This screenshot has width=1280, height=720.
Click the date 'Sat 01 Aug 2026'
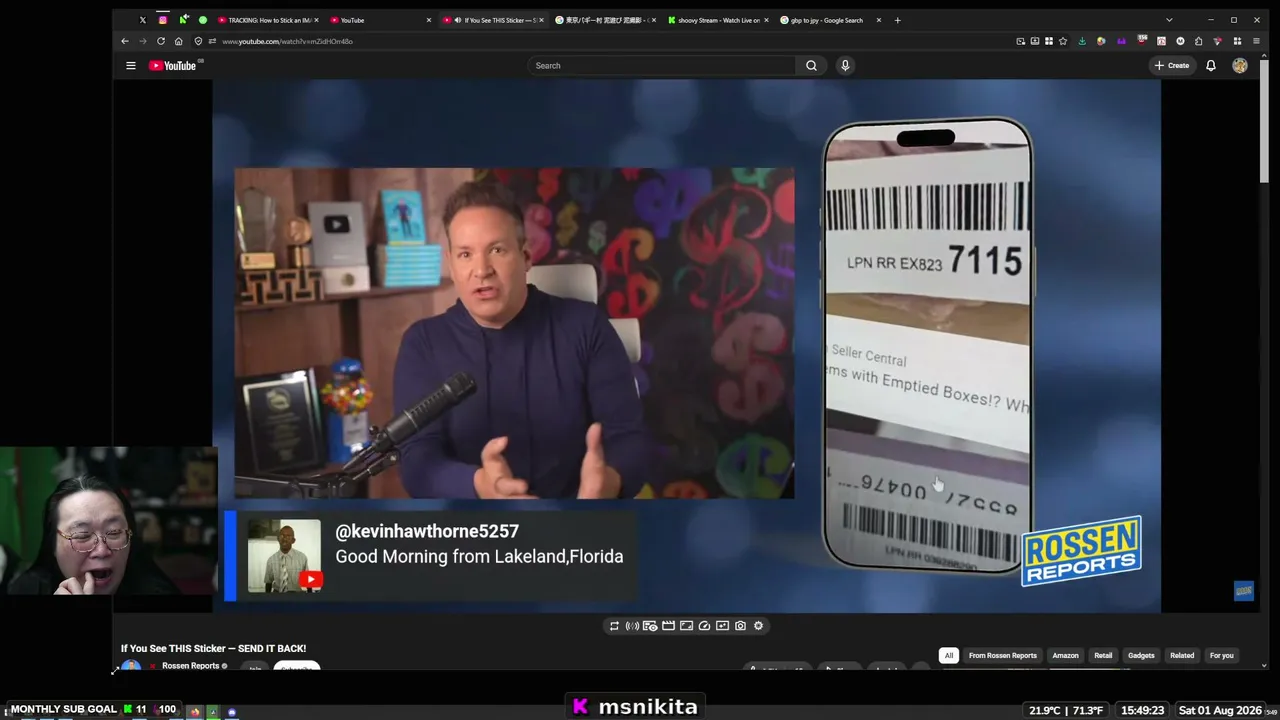(x=1220, y=711)
